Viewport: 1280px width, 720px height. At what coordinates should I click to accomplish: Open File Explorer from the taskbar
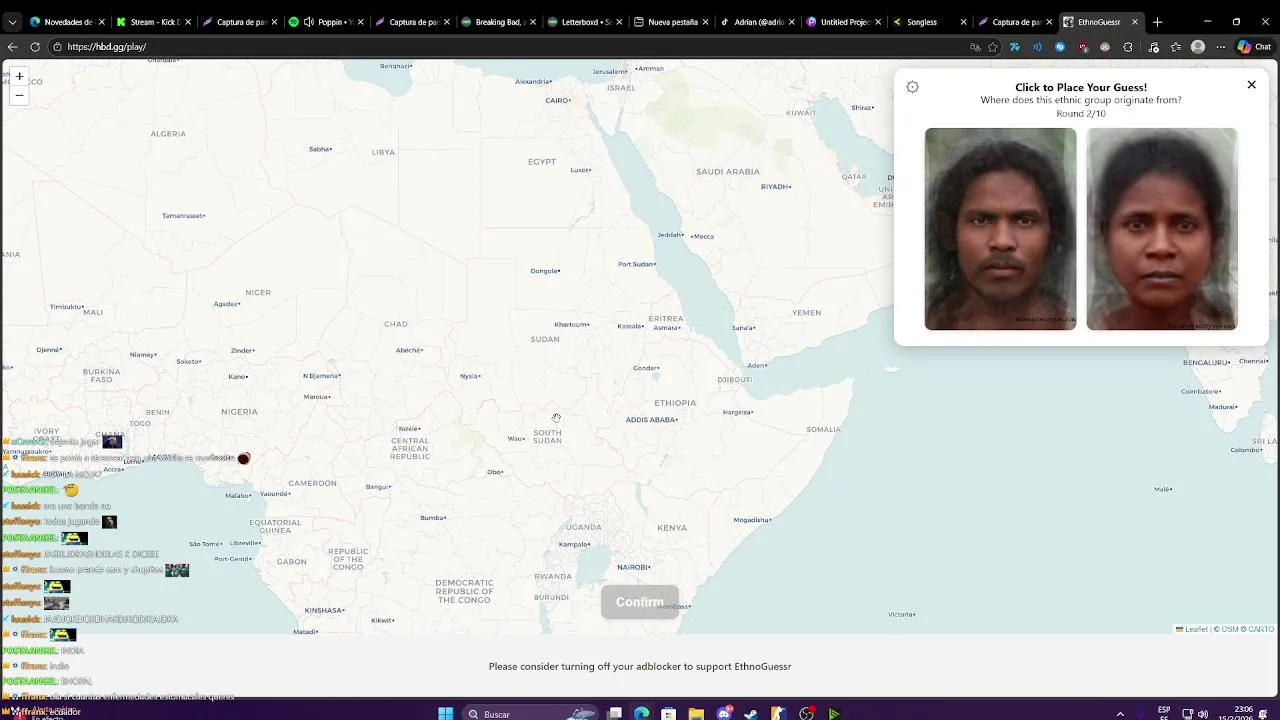coord(696,714)
